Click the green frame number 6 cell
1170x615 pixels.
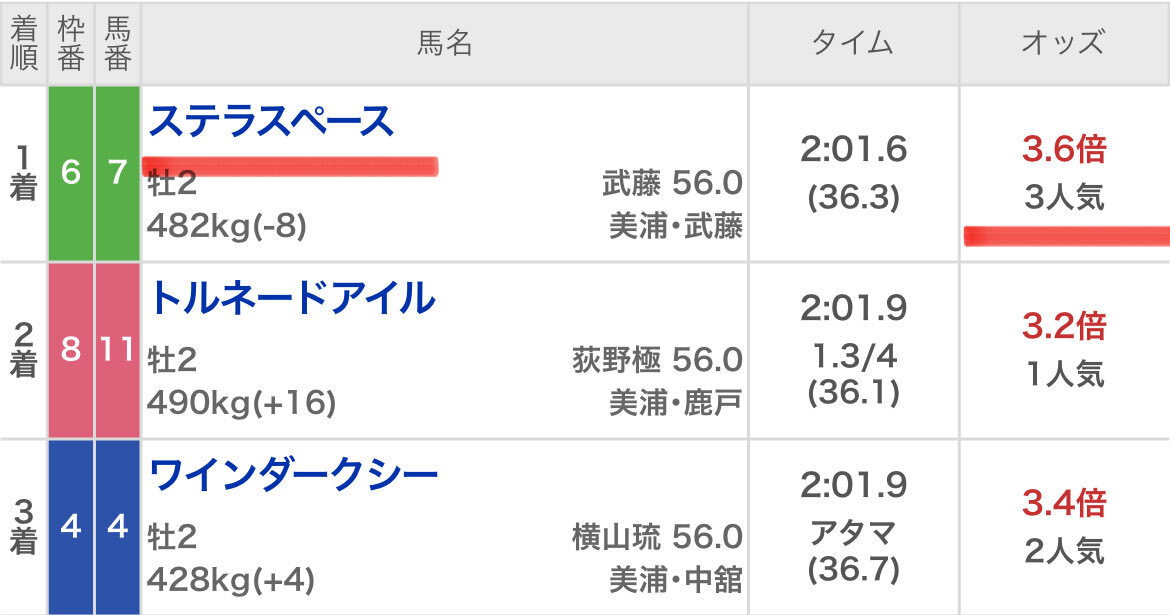click(x=70, y=173)
